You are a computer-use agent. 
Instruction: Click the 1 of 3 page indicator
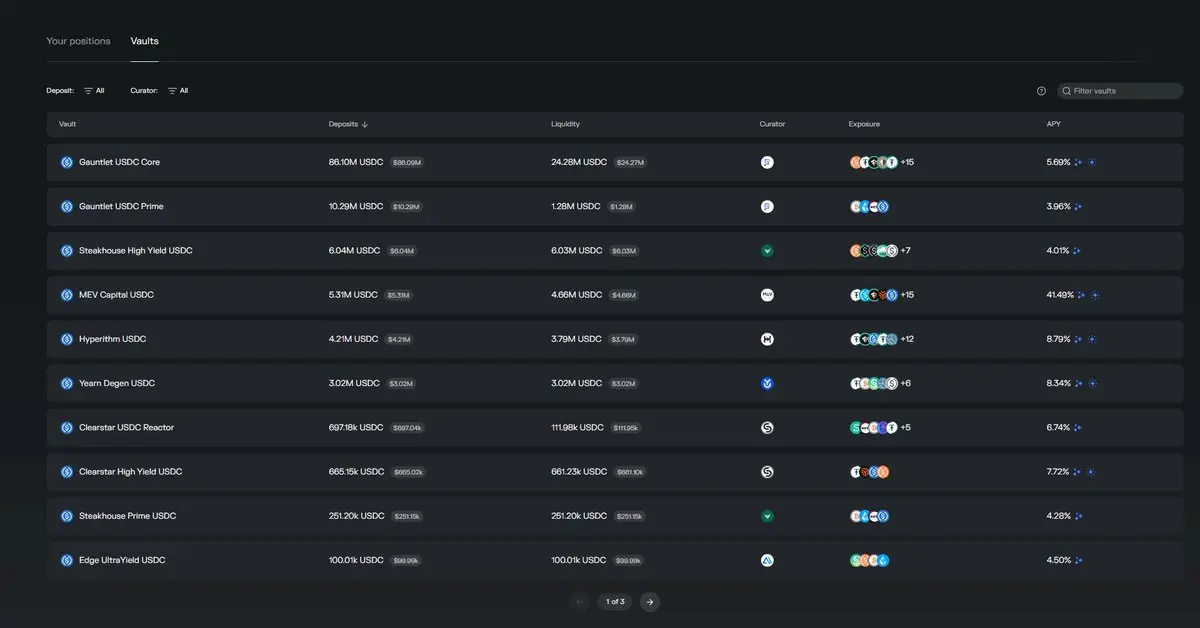(615, 602)
